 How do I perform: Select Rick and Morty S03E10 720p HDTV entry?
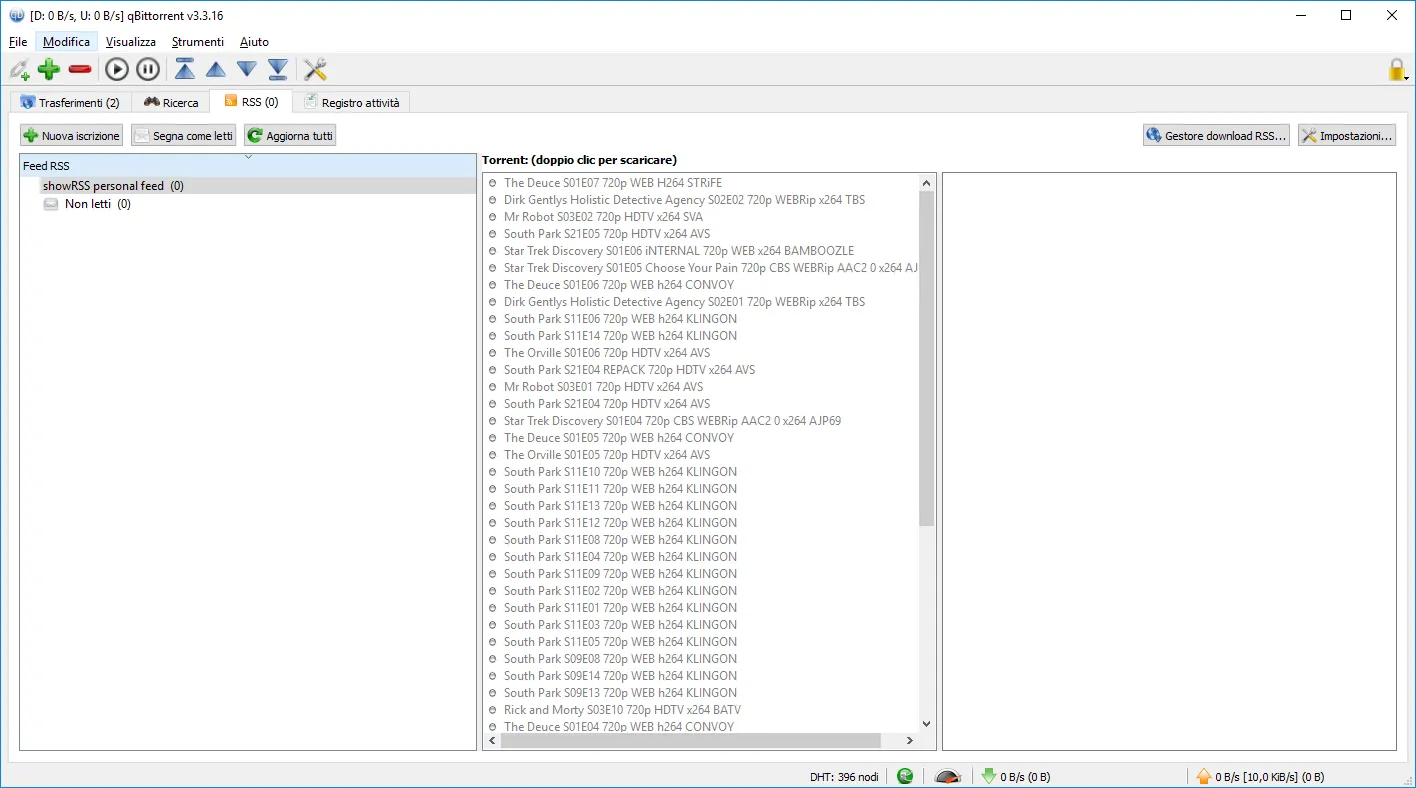click(x=622, y=710)
